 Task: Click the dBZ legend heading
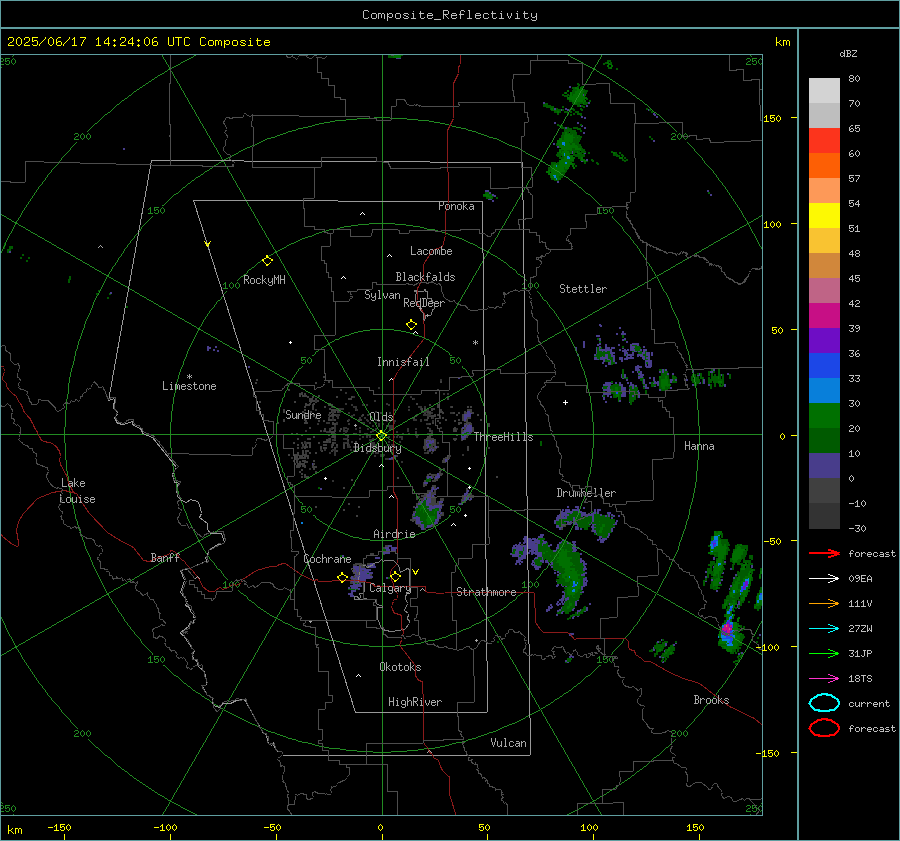pyautogui.click(x=848, y=53)
